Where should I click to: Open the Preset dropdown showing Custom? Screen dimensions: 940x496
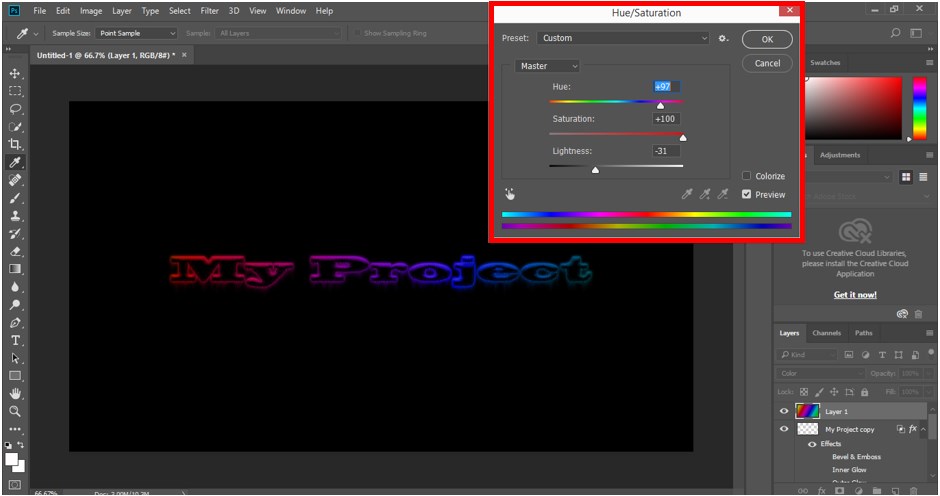point(623,38)
